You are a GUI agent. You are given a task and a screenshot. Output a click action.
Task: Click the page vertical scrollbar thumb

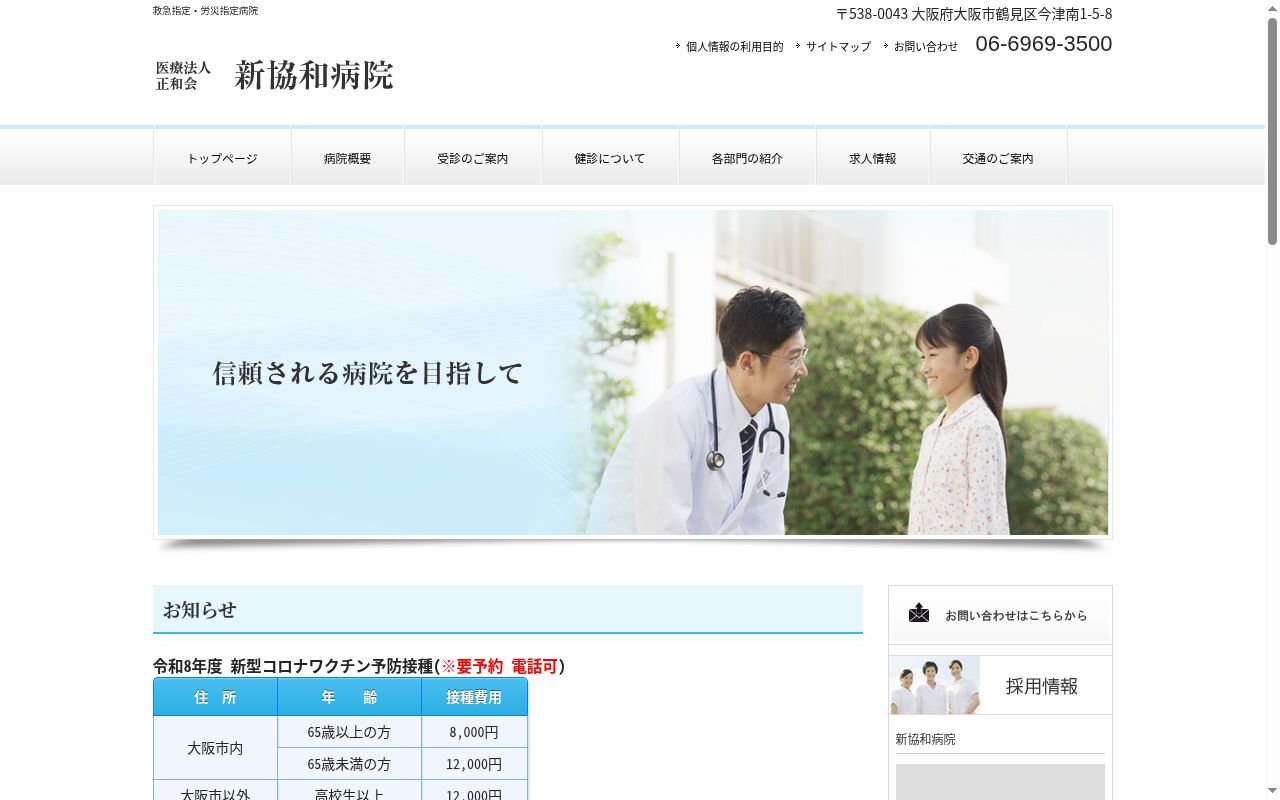[x=1272, y=130]
